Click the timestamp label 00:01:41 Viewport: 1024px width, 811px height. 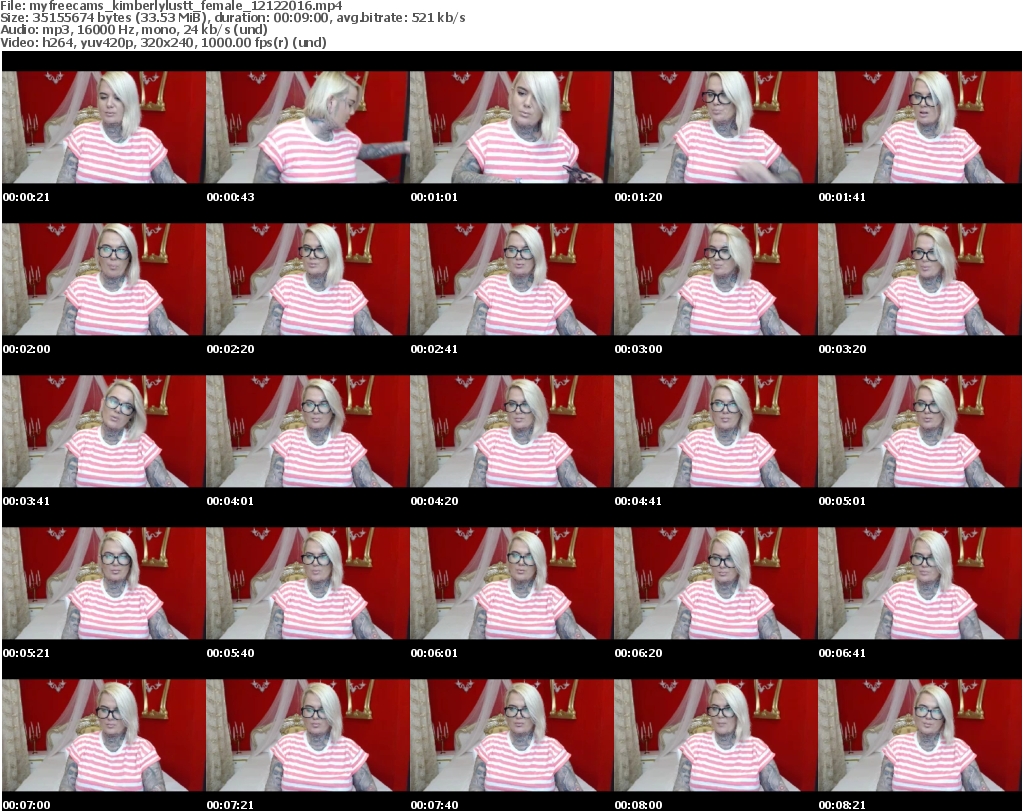click(x=842, y=197)
